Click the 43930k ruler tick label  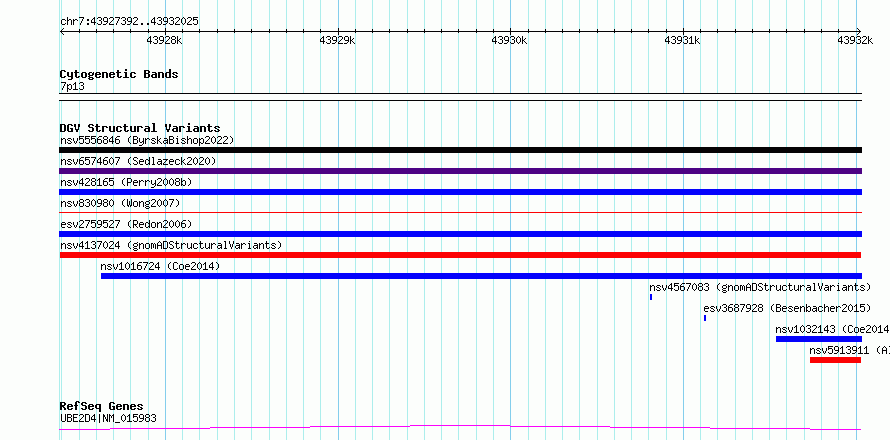coord(509,40)
